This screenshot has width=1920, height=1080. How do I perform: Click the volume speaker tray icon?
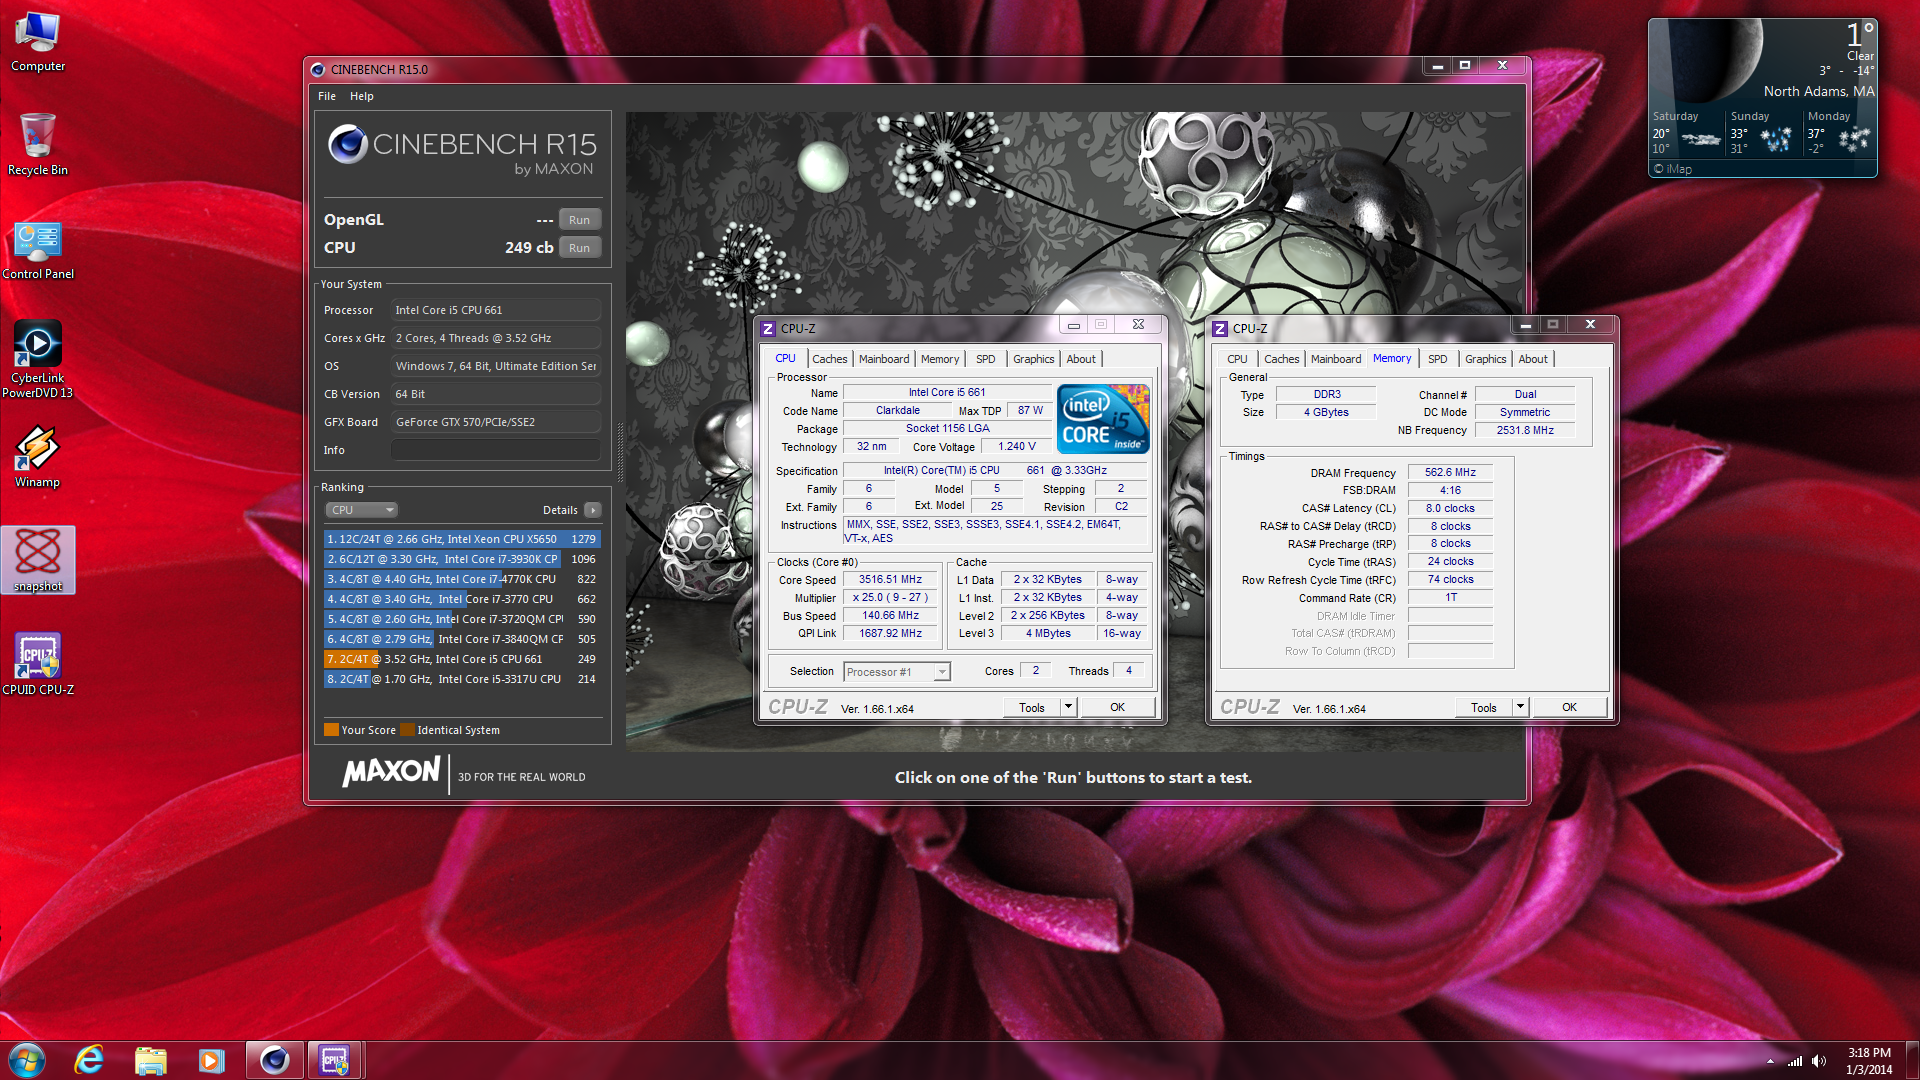[1819, 1061]
